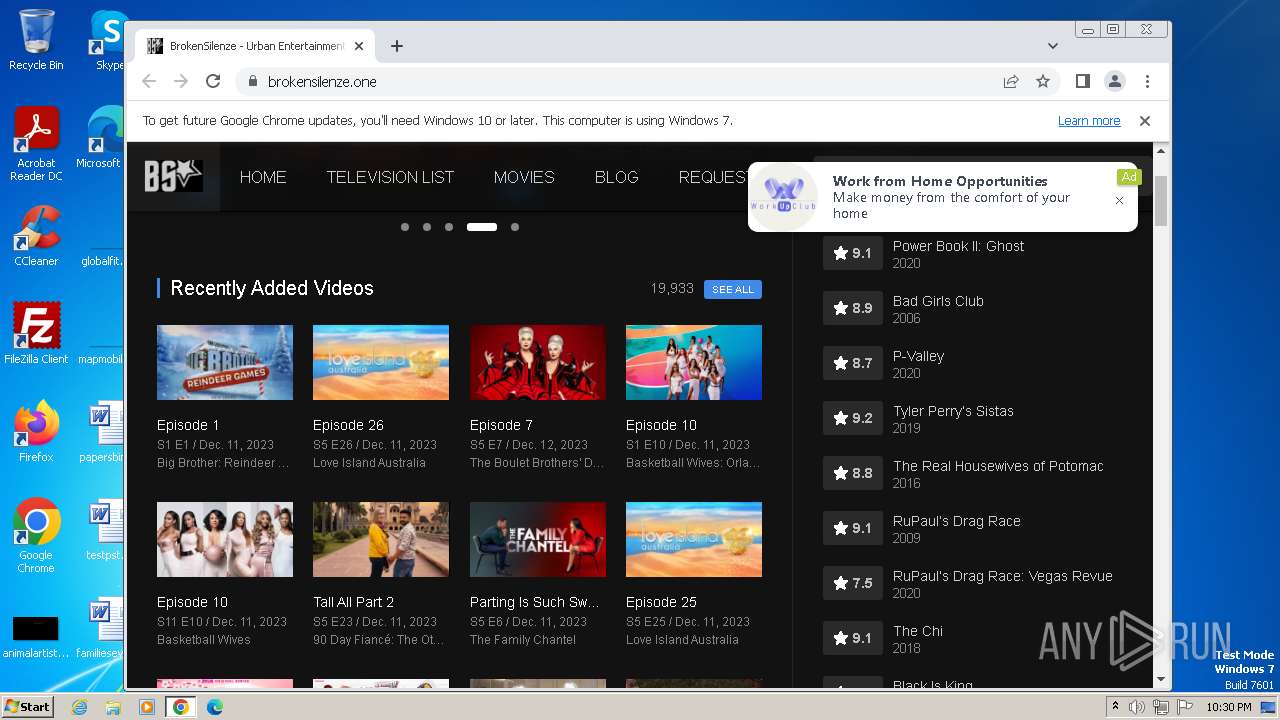The image size is (1280, 720).
Task: Open Internet Explorer in taskbar
Action: (x=80, y=707)
